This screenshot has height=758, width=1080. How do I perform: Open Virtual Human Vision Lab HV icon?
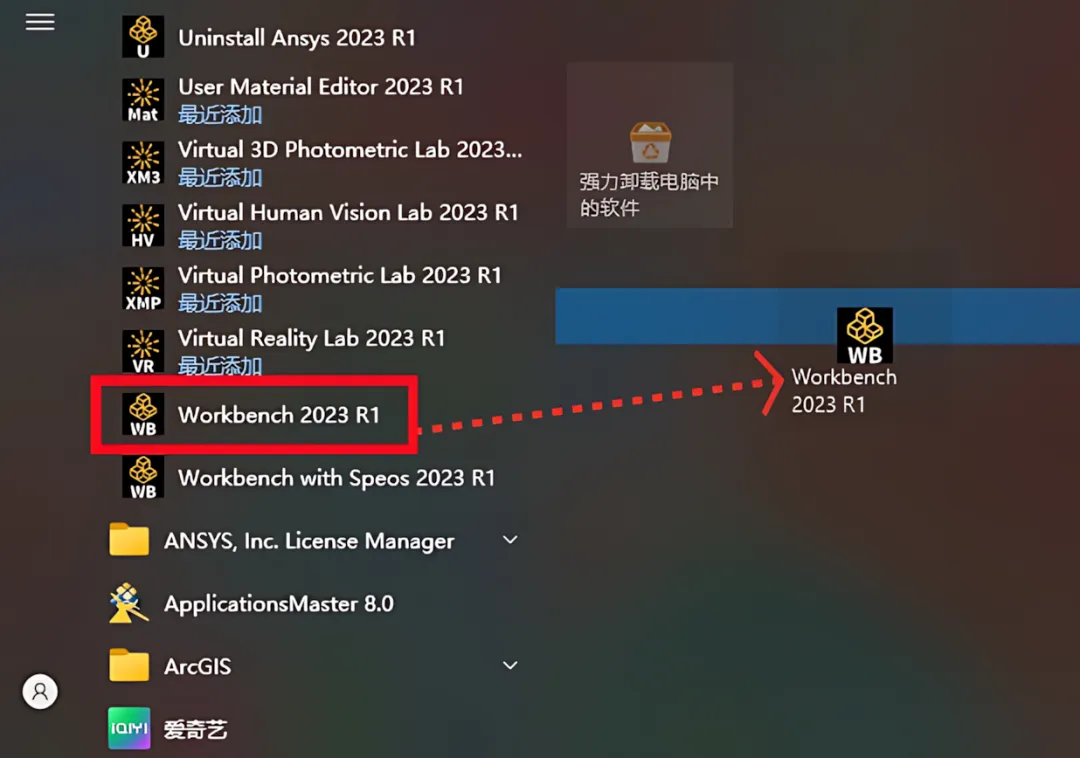(x=143, y=226)
